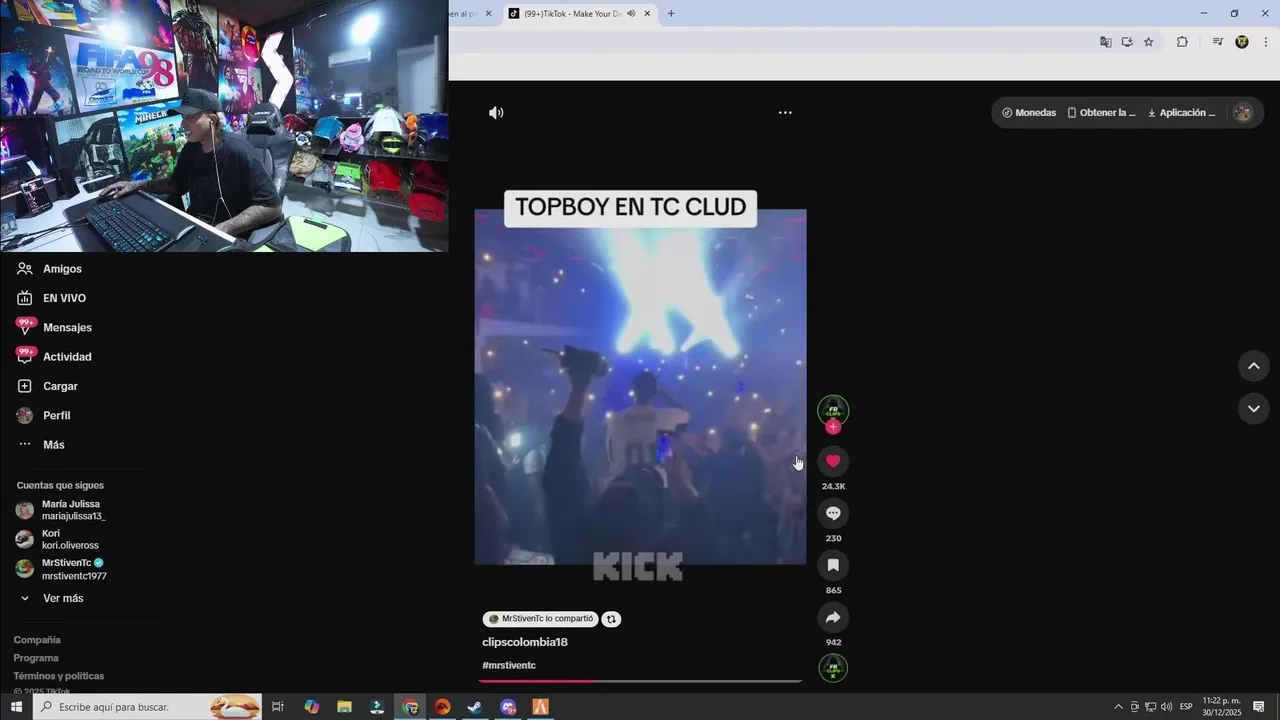Switch ESP input language
Viewport: 1280px width, 720px height.
1186,707
